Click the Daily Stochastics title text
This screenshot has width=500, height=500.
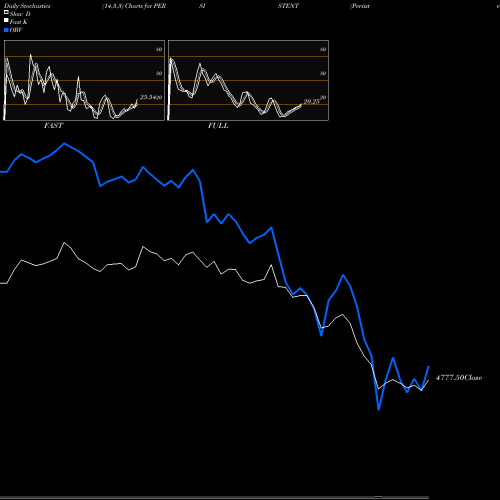pyautogui.click(x=27, y=6)
